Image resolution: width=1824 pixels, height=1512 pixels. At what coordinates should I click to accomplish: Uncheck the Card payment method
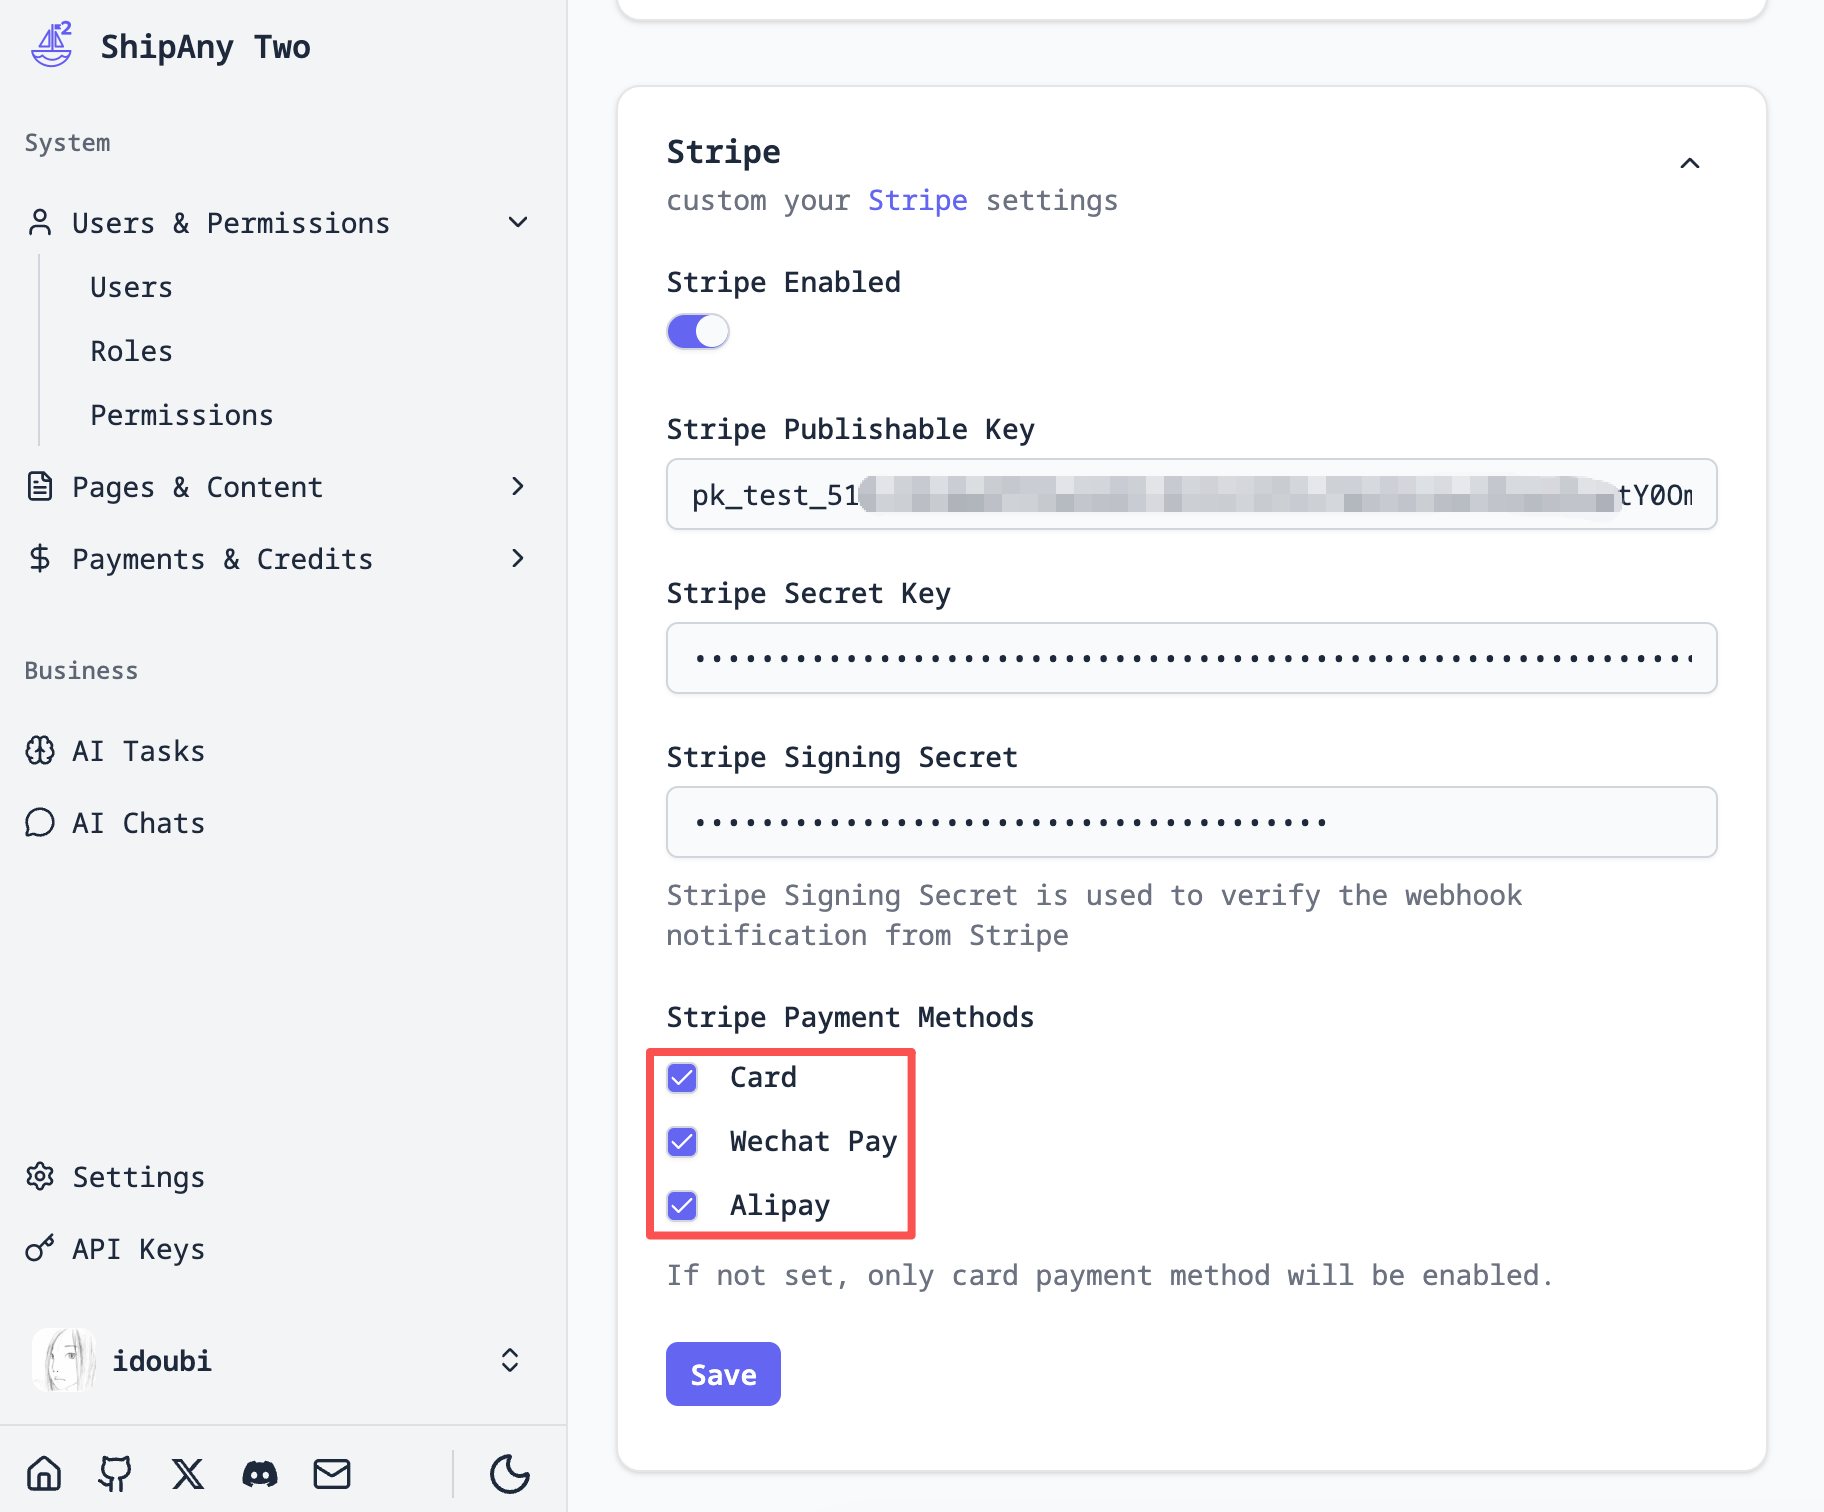(x=682, y=1077)
